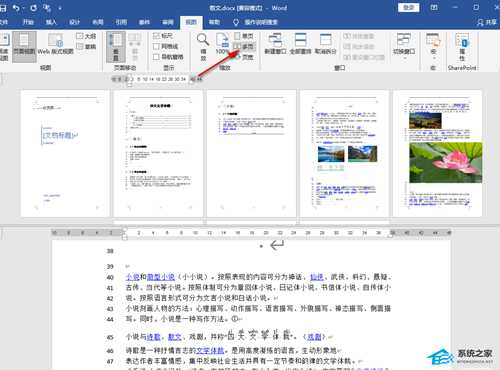This screenshot has height=370, width=500.
Task: Open the (戏剧) hyperlink on line 45
Action: pos(314,337)
